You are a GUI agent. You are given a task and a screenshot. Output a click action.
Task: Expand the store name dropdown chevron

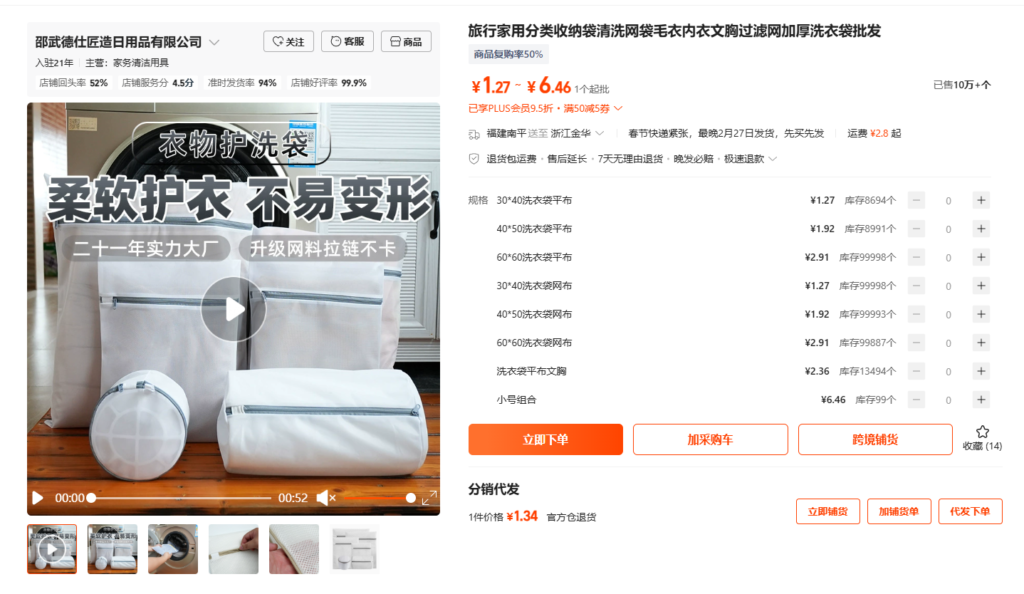[x=214, y=42]
